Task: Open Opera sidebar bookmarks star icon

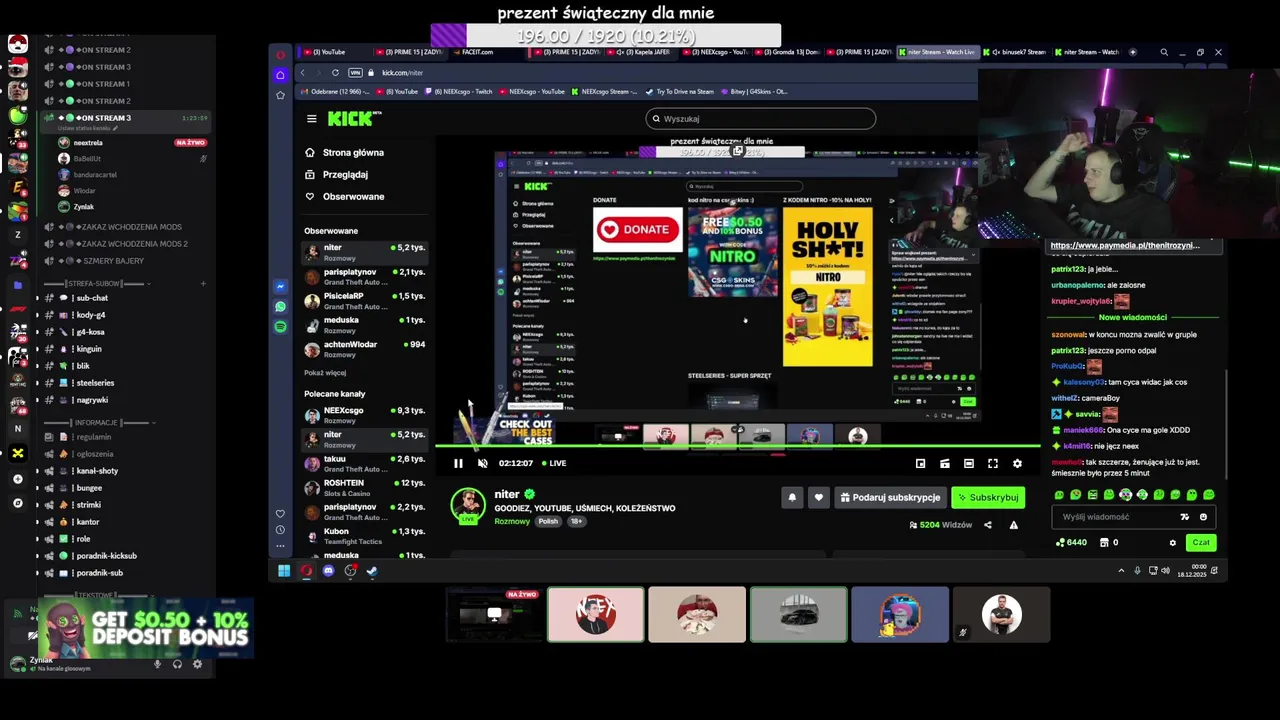Action: tap(280, 95)
